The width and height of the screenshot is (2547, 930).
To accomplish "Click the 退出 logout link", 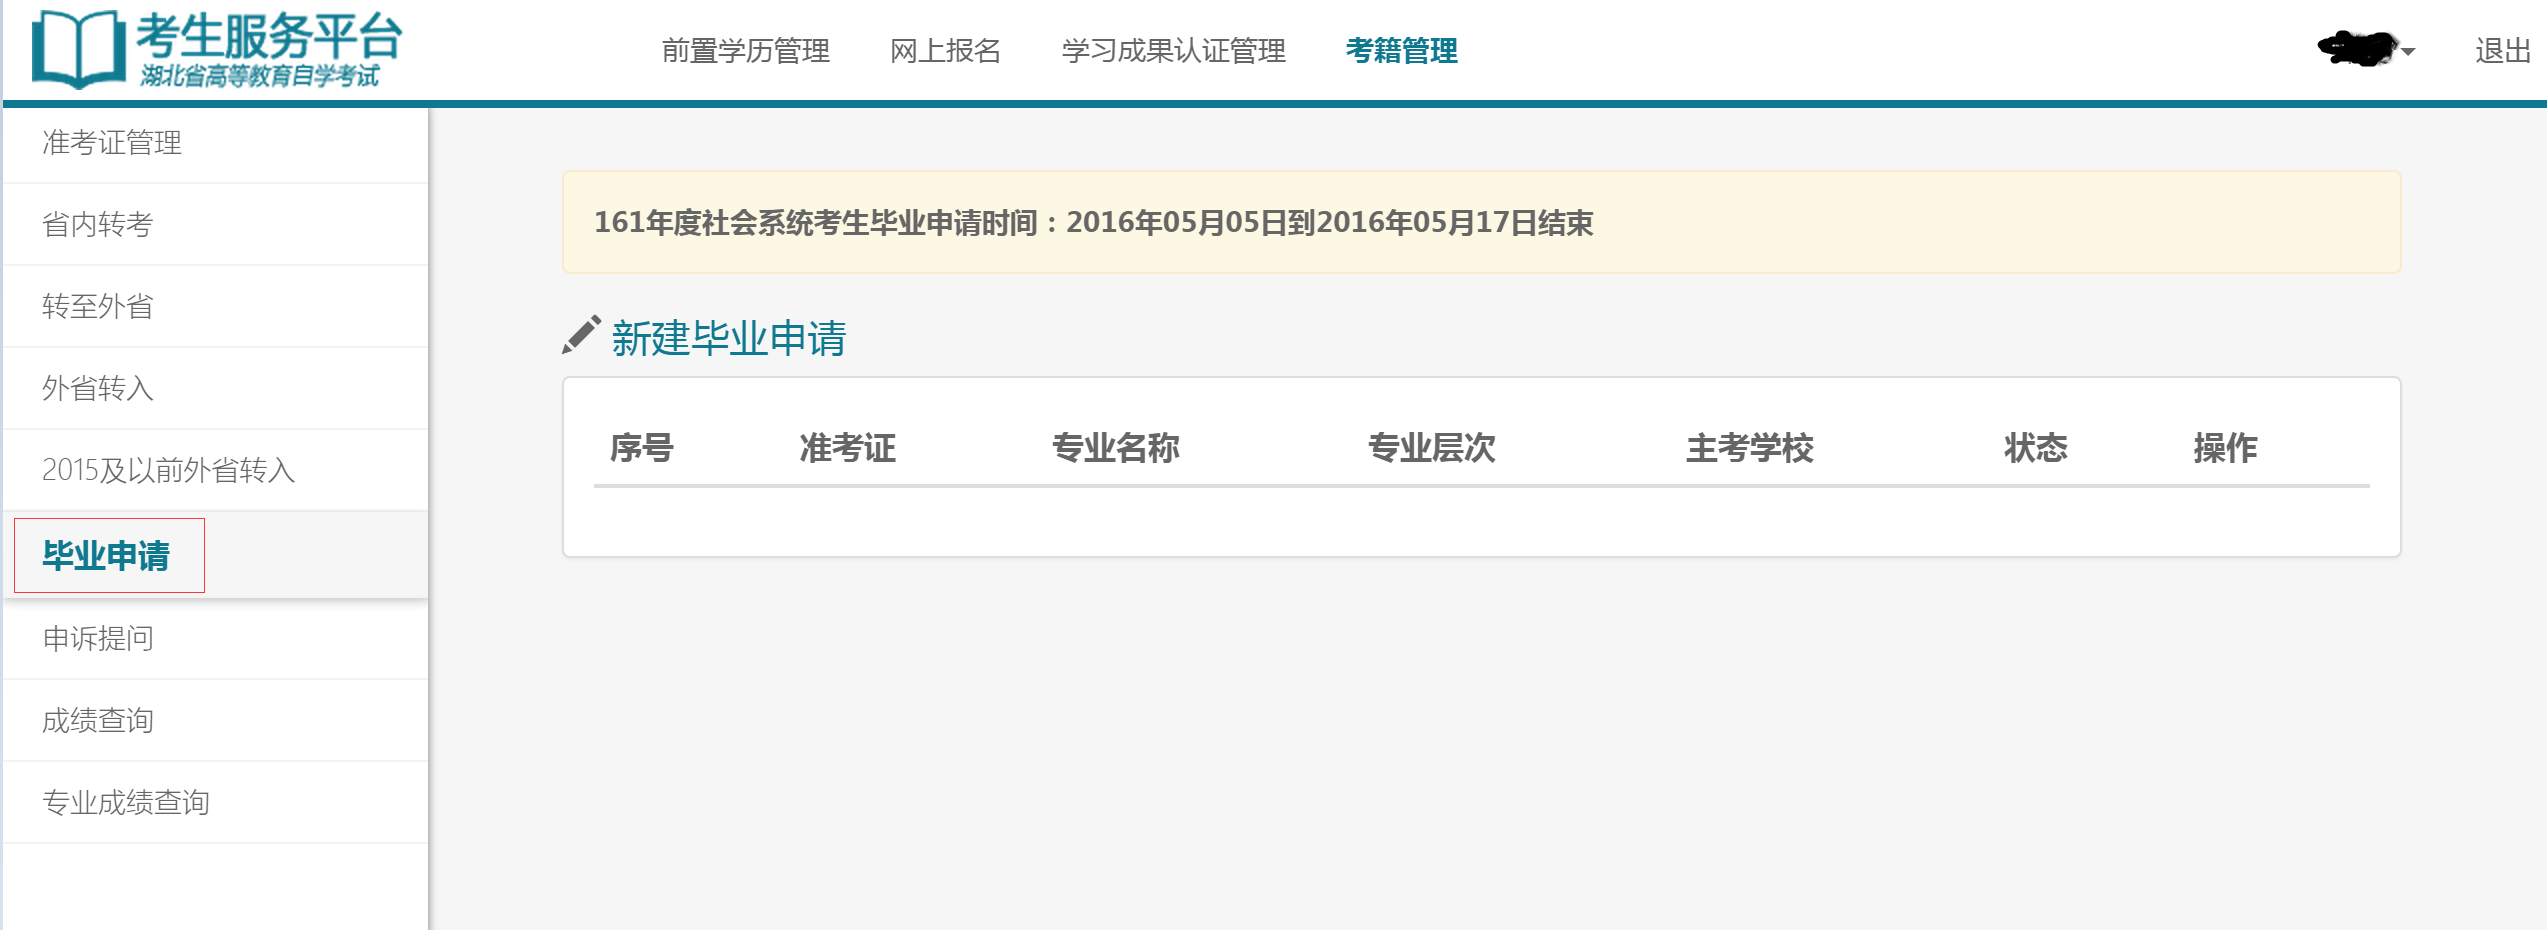I will coord(2502,51).
